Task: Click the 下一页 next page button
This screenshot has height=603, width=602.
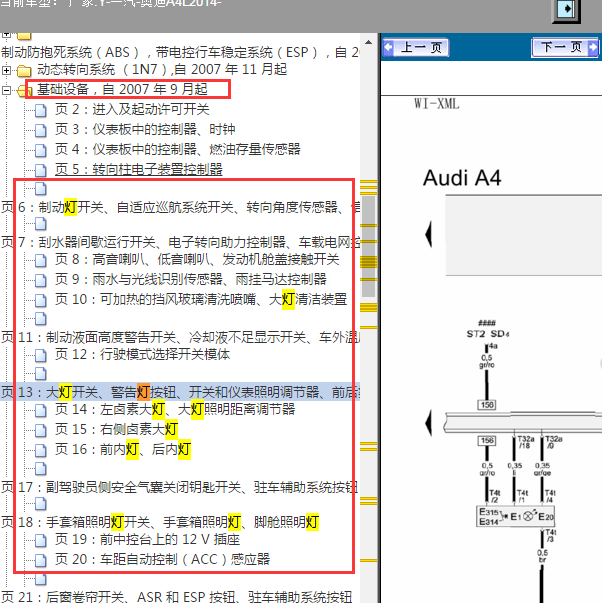Action: coord(565,48)
